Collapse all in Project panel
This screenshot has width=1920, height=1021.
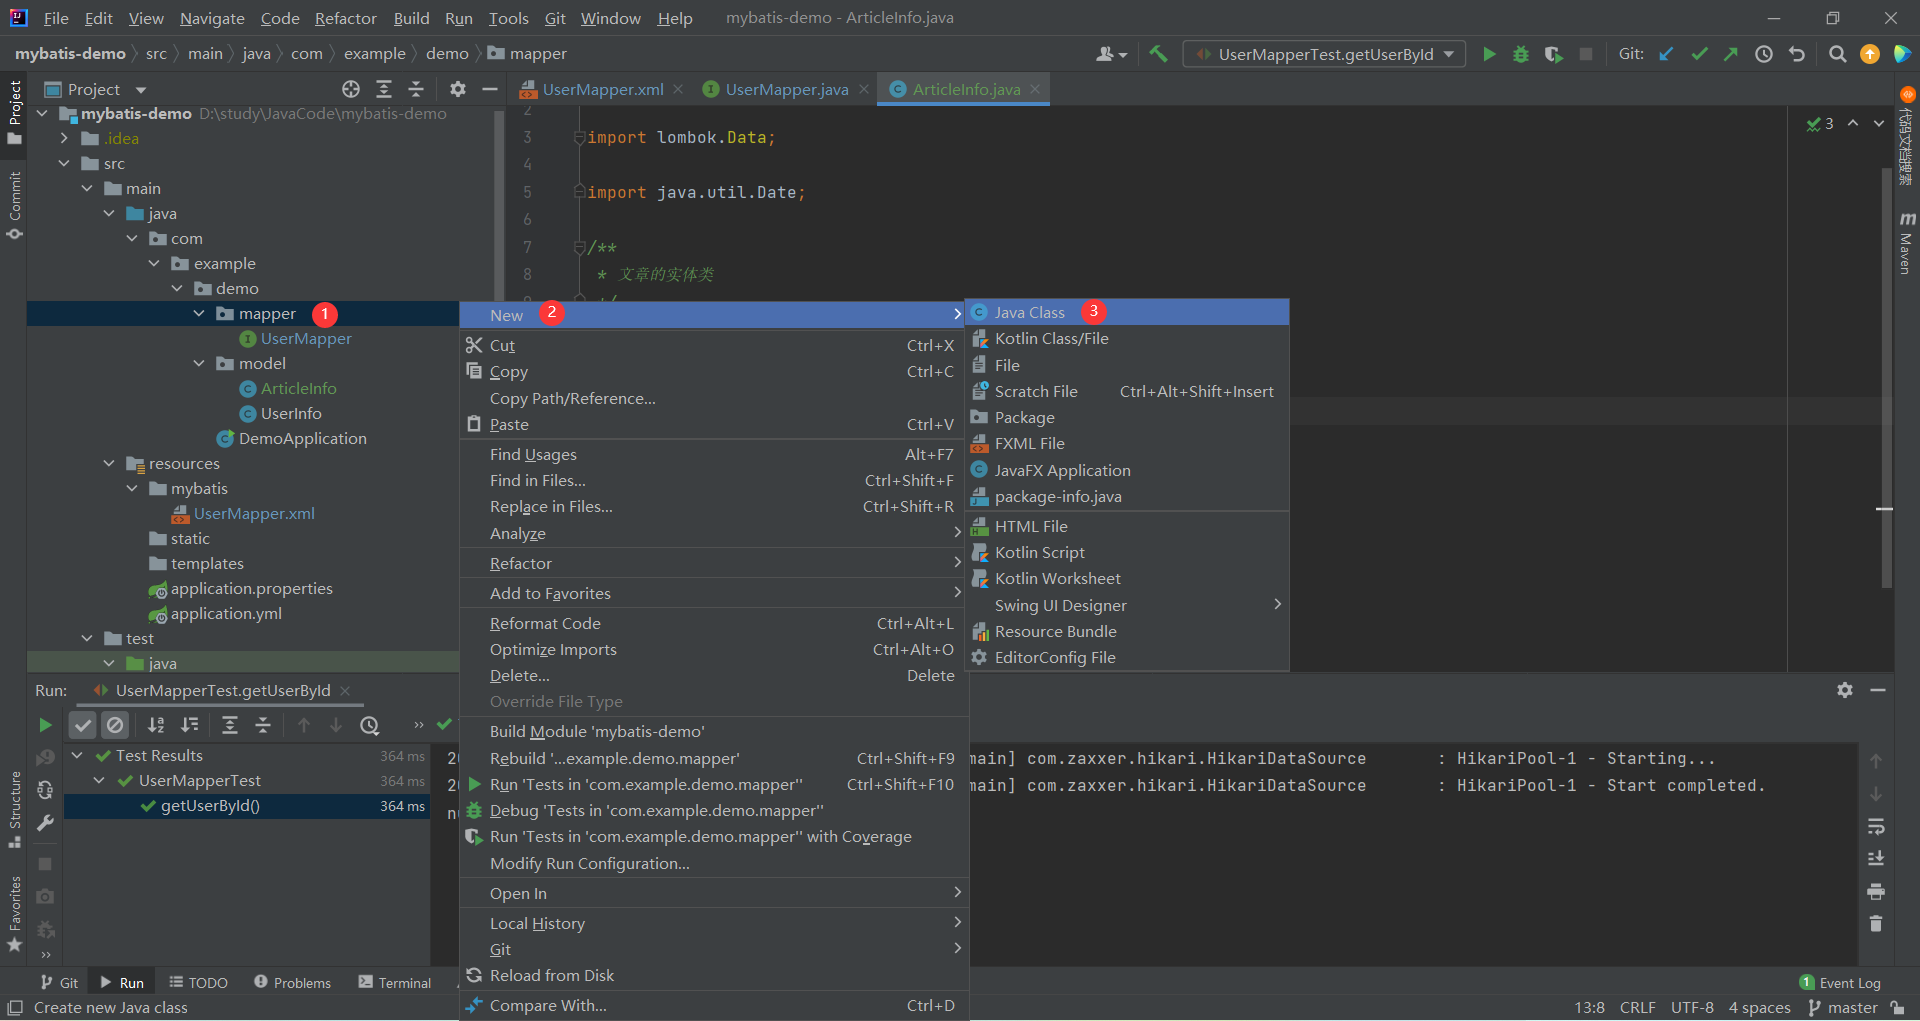point(416,89)
